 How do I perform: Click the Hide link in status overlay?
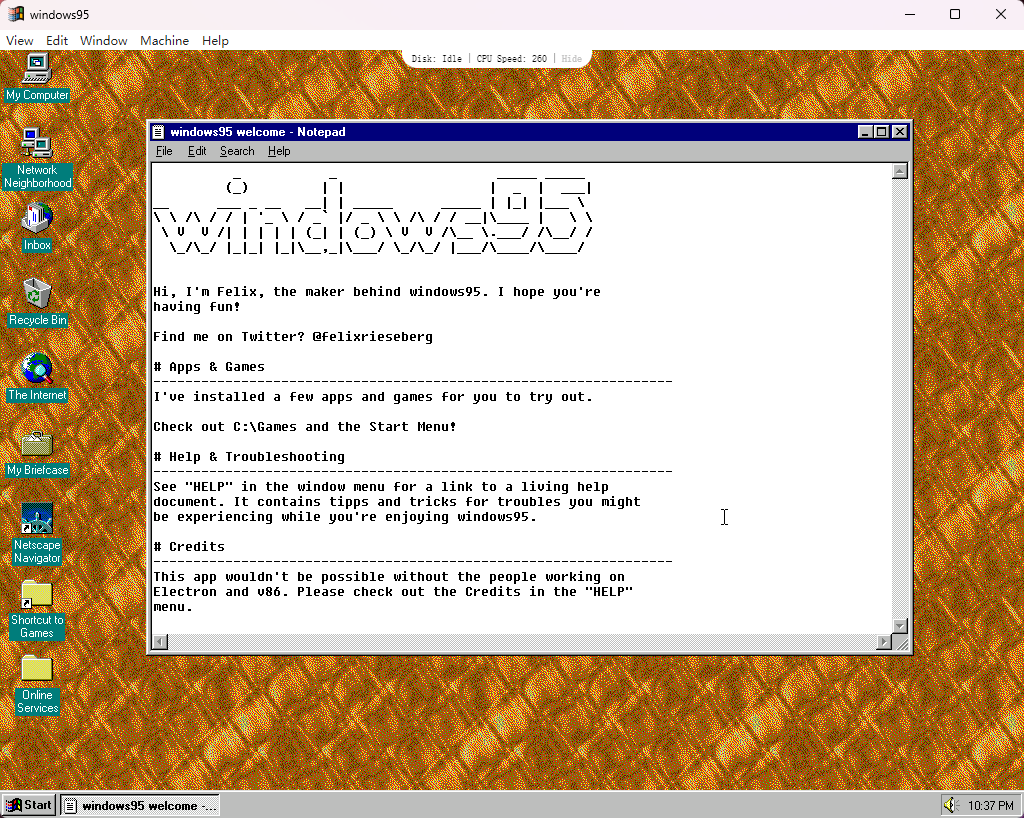[571, 59]
